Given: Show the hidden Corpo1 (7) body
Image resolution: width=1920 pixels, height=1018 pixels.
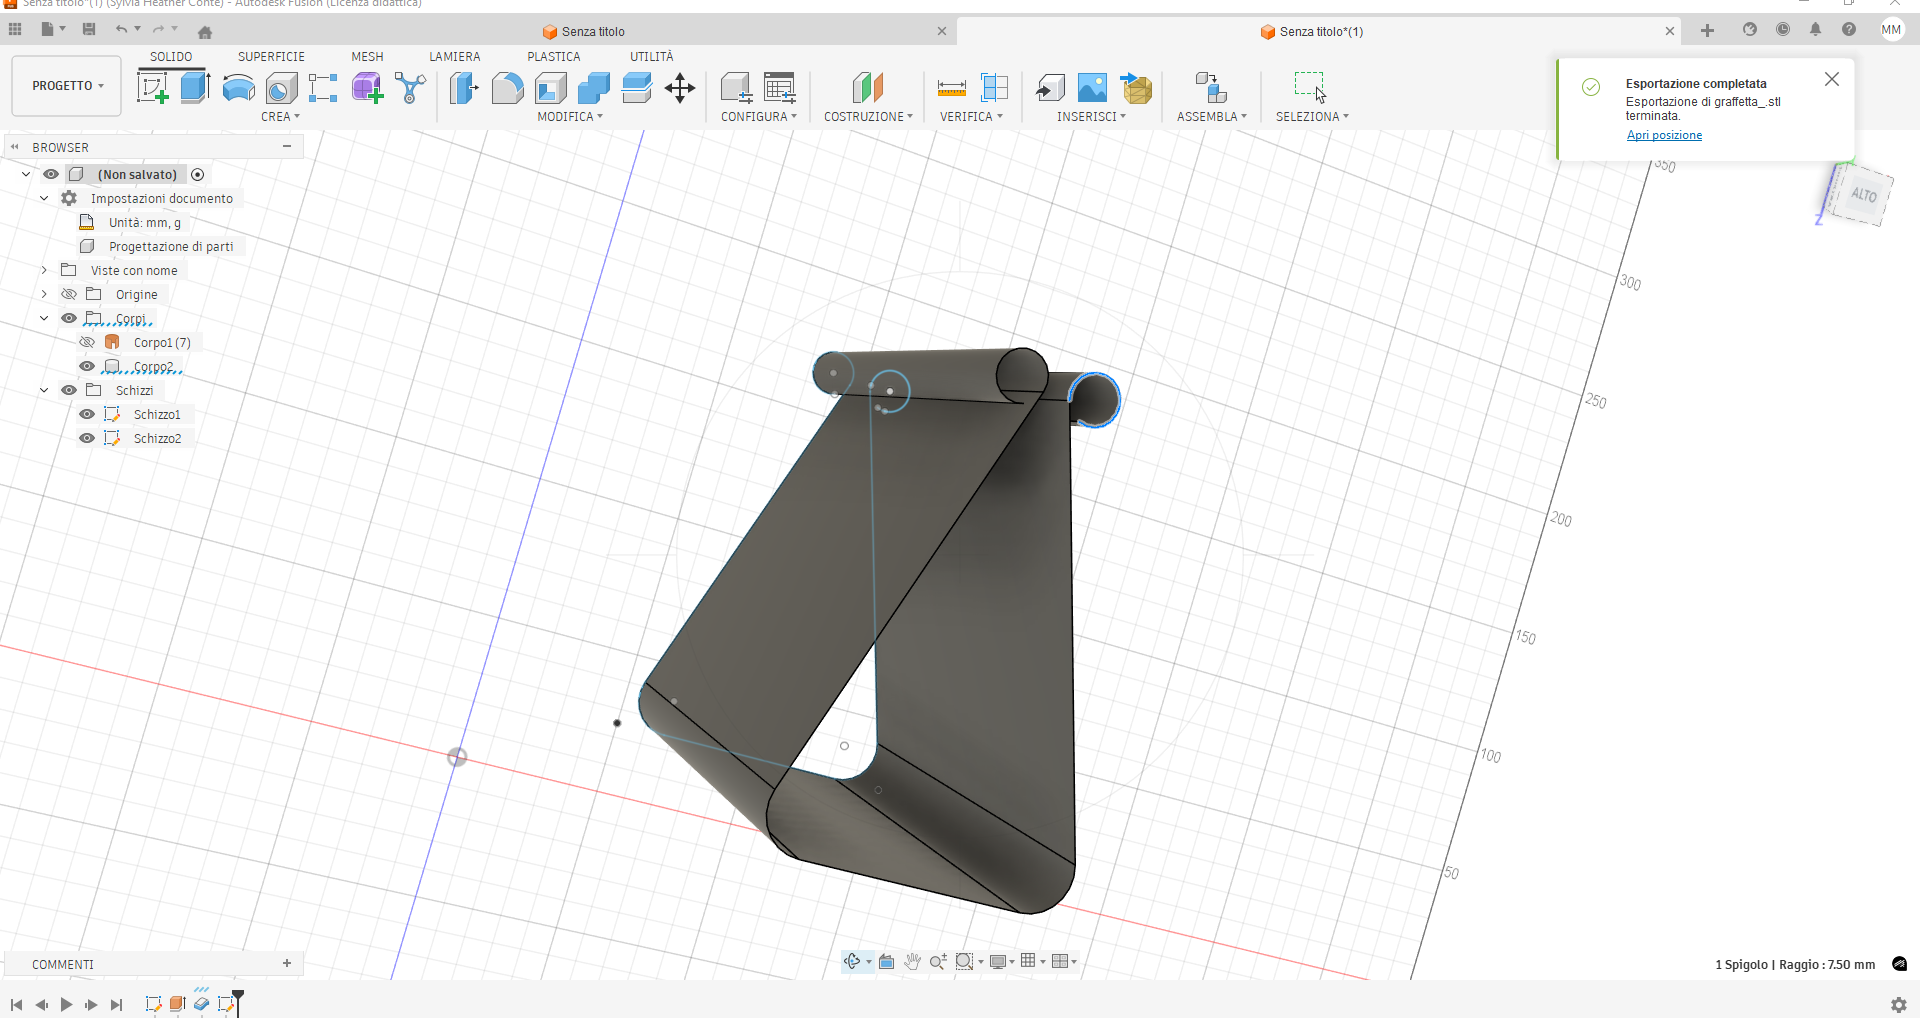Looking at the screenshot, I should [x=87, y=342].
